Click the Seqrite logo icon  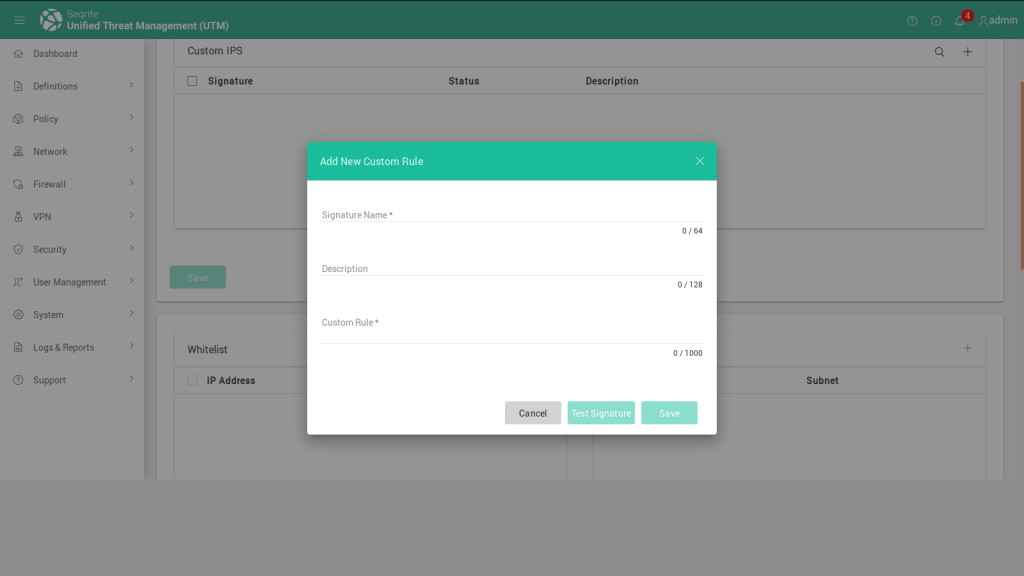[51, 20]
